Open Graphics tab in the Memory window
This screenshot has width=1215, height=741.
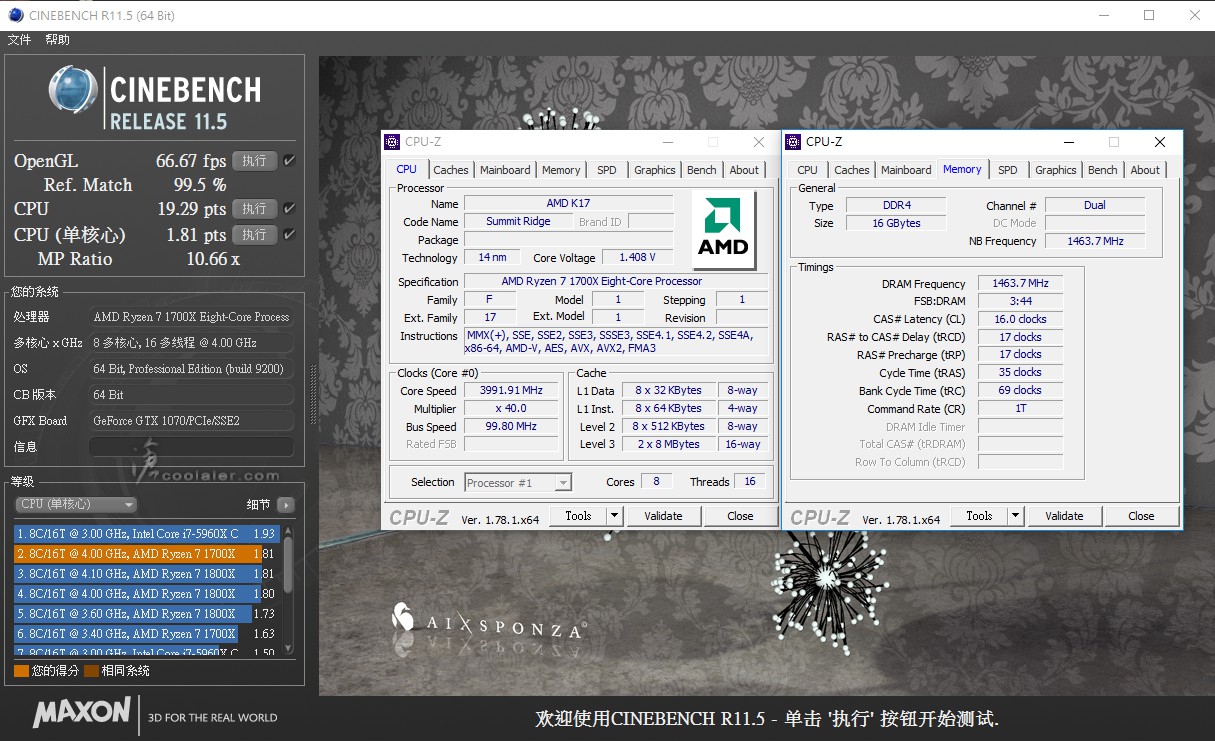(1056, 170)
